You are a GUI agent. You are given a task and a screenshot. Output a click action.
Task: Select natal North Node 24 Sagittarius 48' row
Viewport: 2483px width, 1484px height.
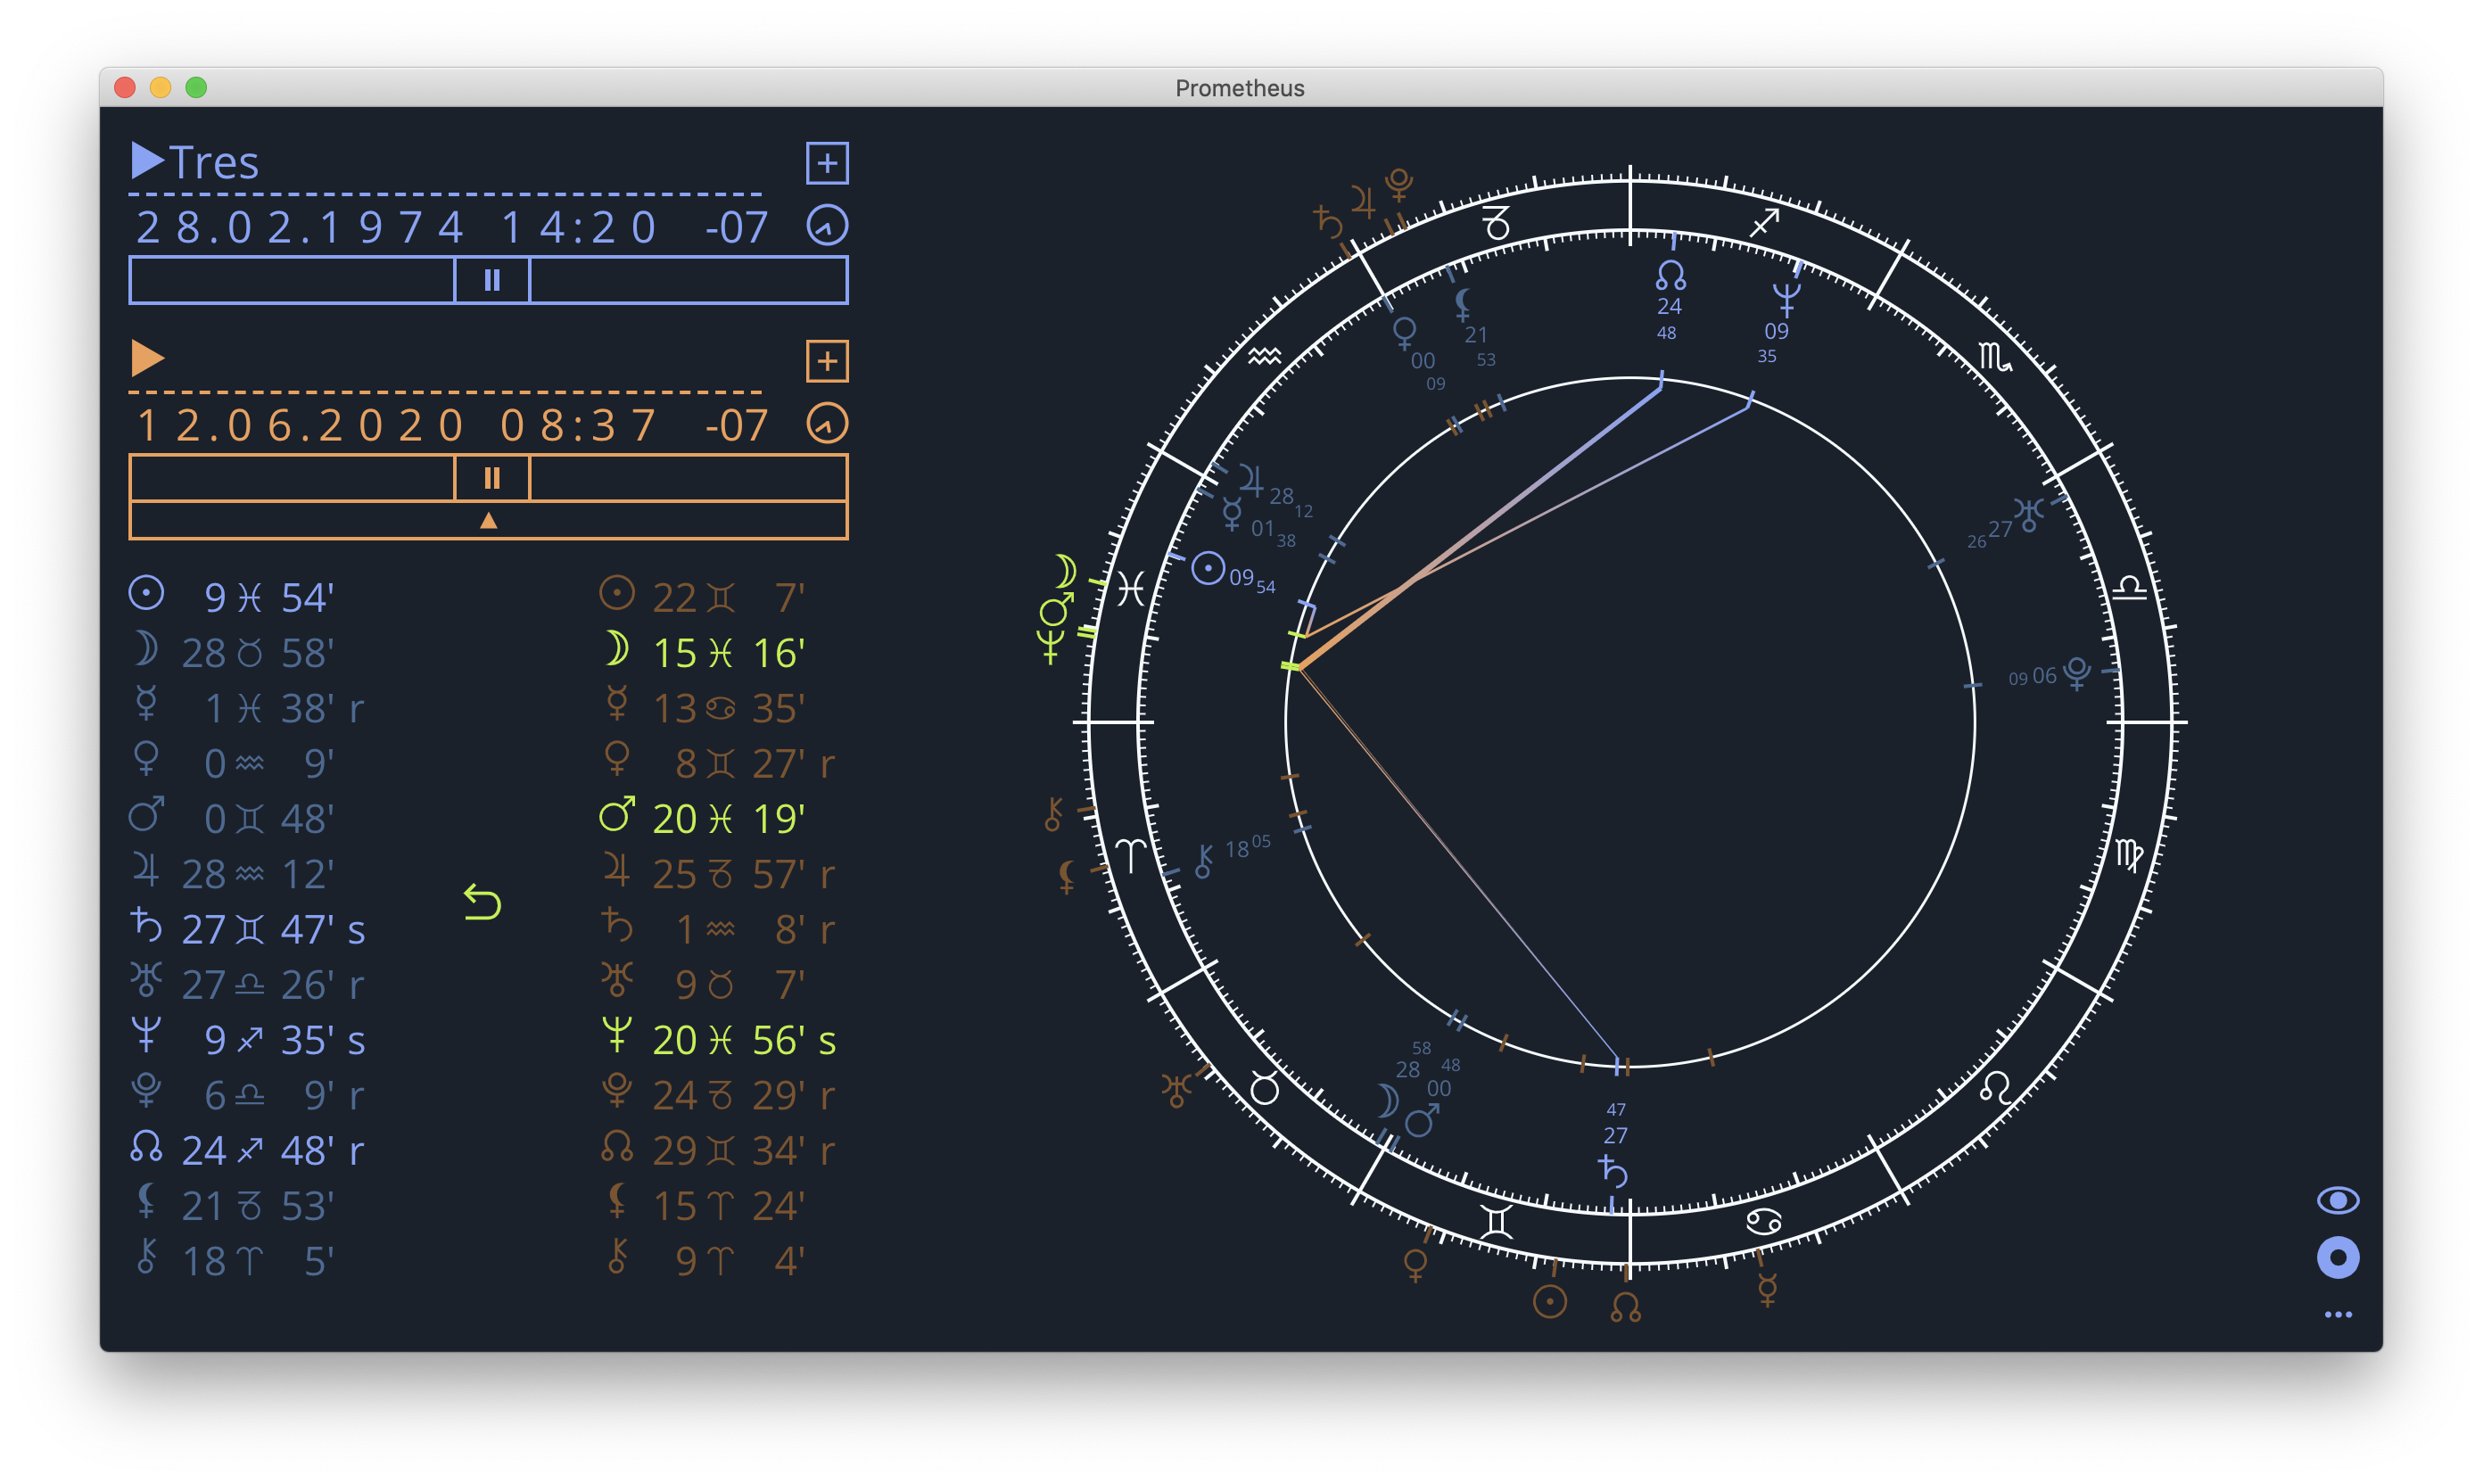coord(247,1150)
